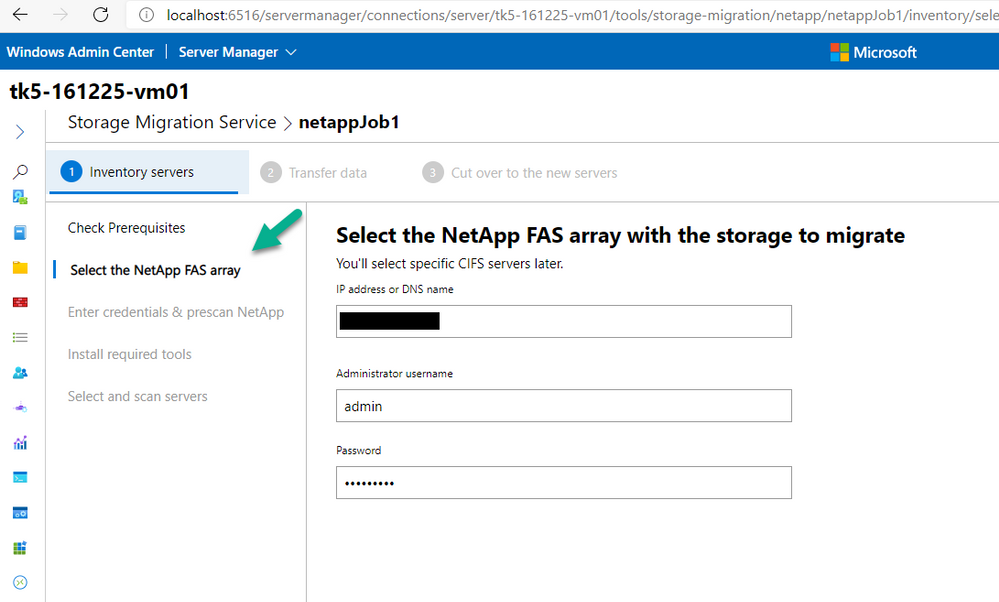Click Storage Migration Service breadcrumb link
The width and height of the screenshot is (999, 602).
click(172, 123)
